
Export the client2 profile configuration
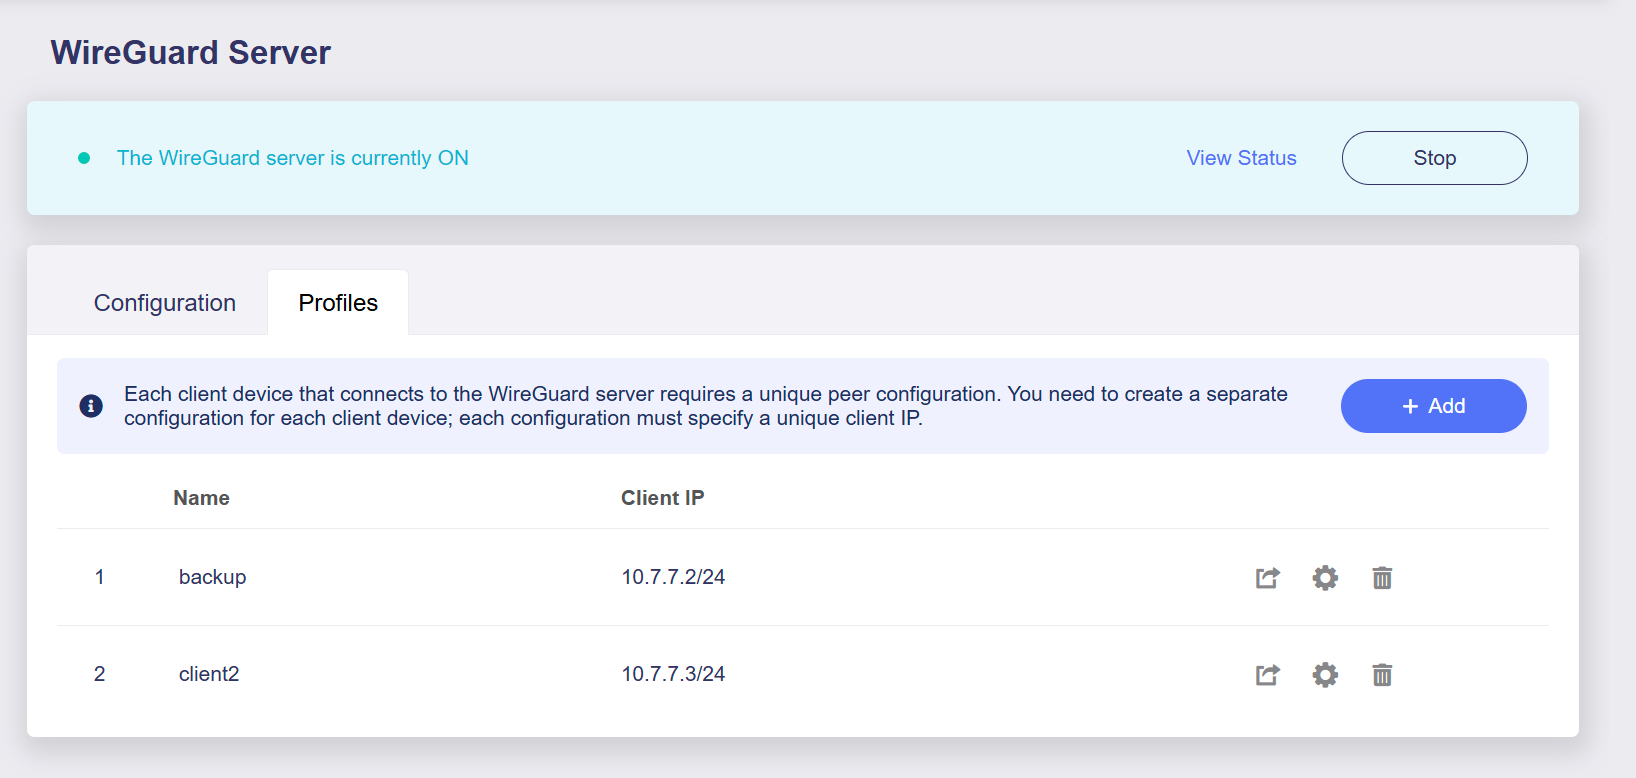point(1267,675)
